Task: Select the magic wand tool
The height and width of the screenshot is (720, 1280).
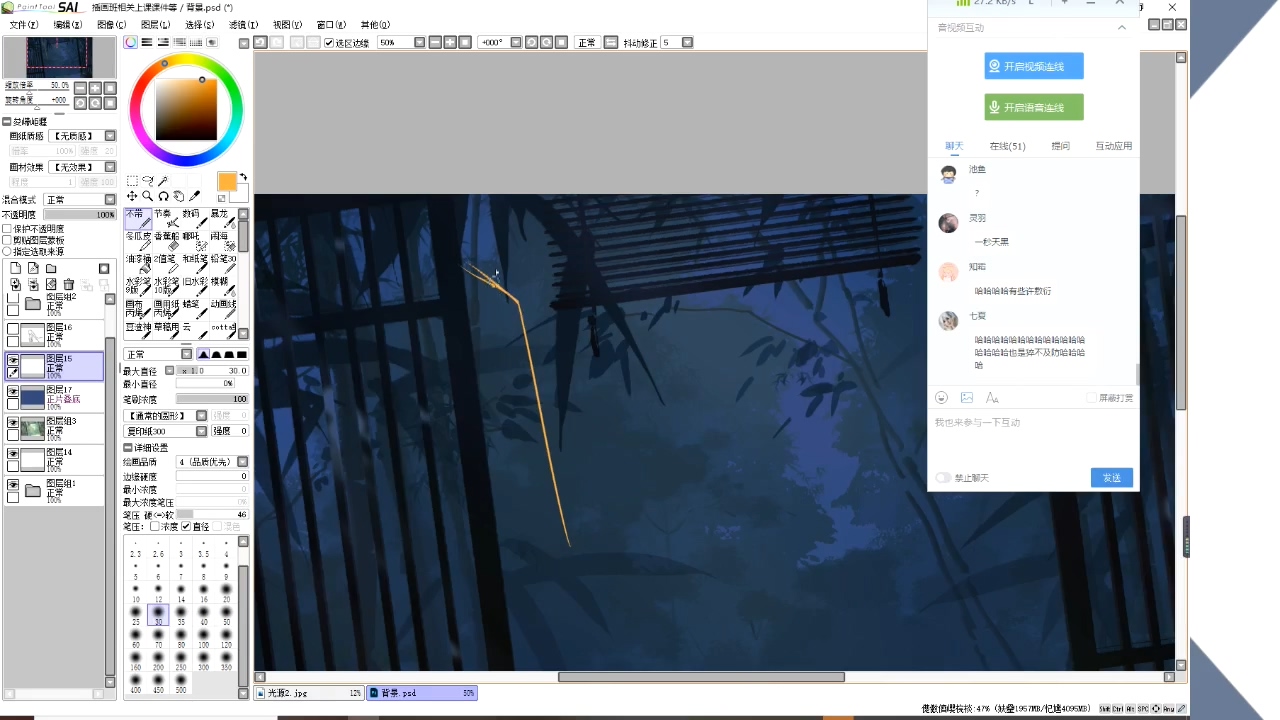Action: coord(163,181)
